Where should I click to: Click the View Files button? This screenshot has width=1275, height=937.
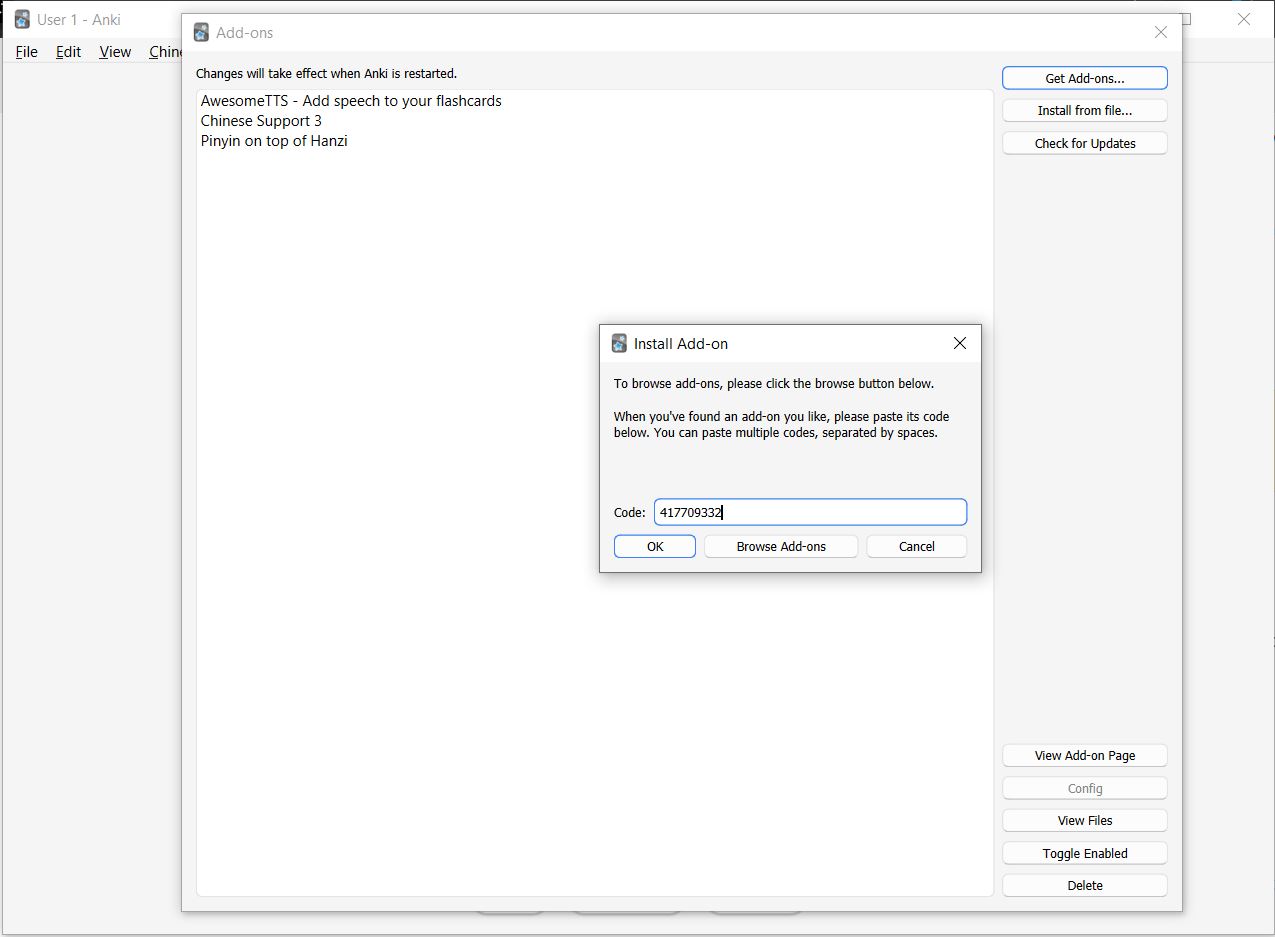click(x=1085, y=820)
